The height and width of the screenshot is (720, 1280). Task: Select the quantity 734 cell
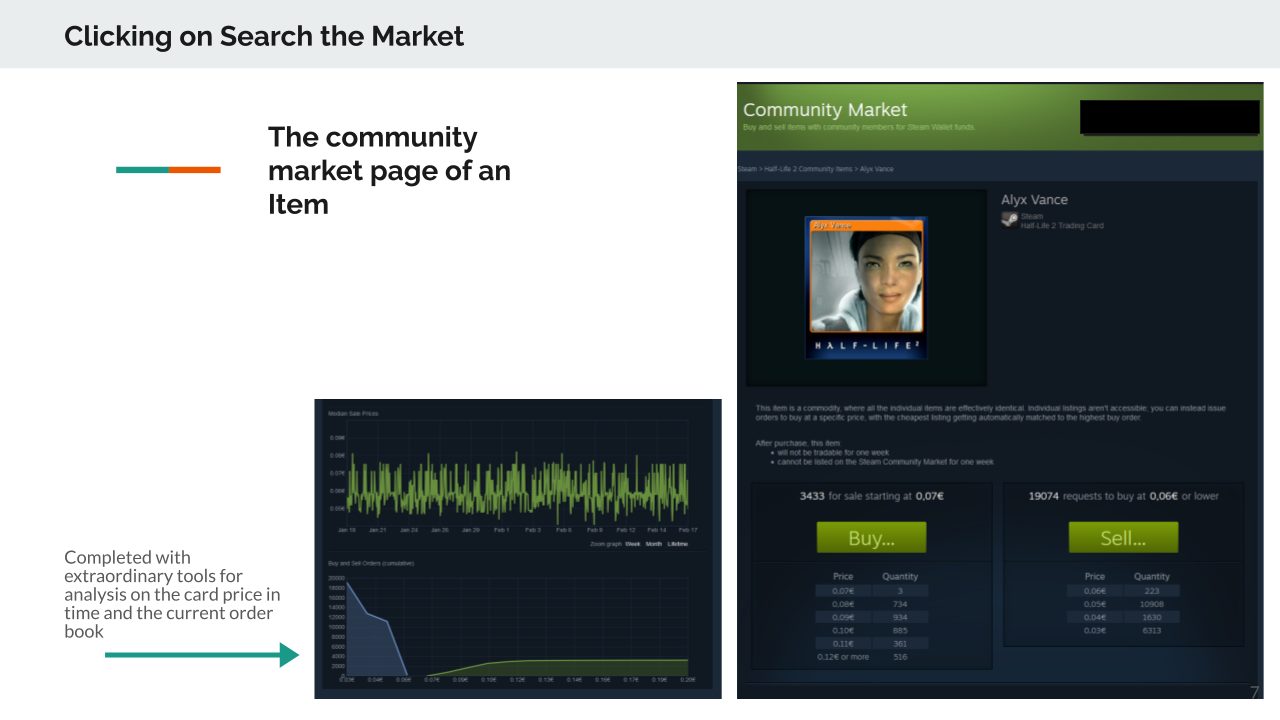pyautogui.click(x=900, y=604)
